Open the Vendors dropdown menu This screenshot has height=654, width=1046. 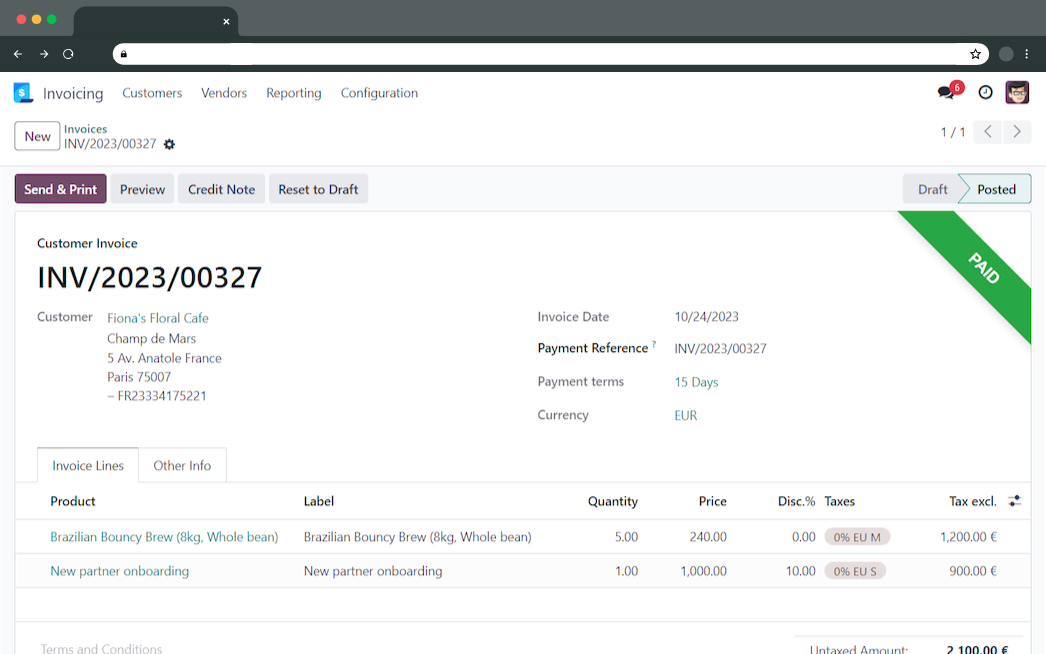224,93
